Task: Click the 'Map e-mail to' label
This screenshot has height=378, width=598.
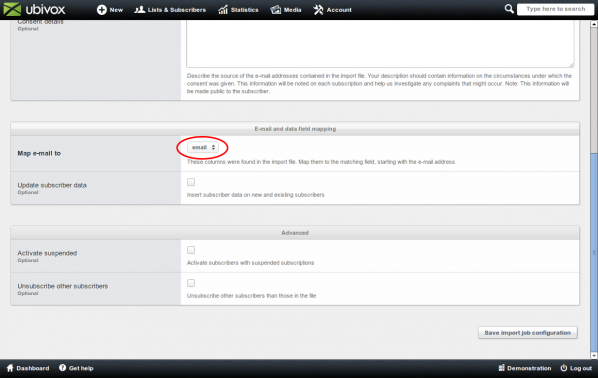Action: 39,153
